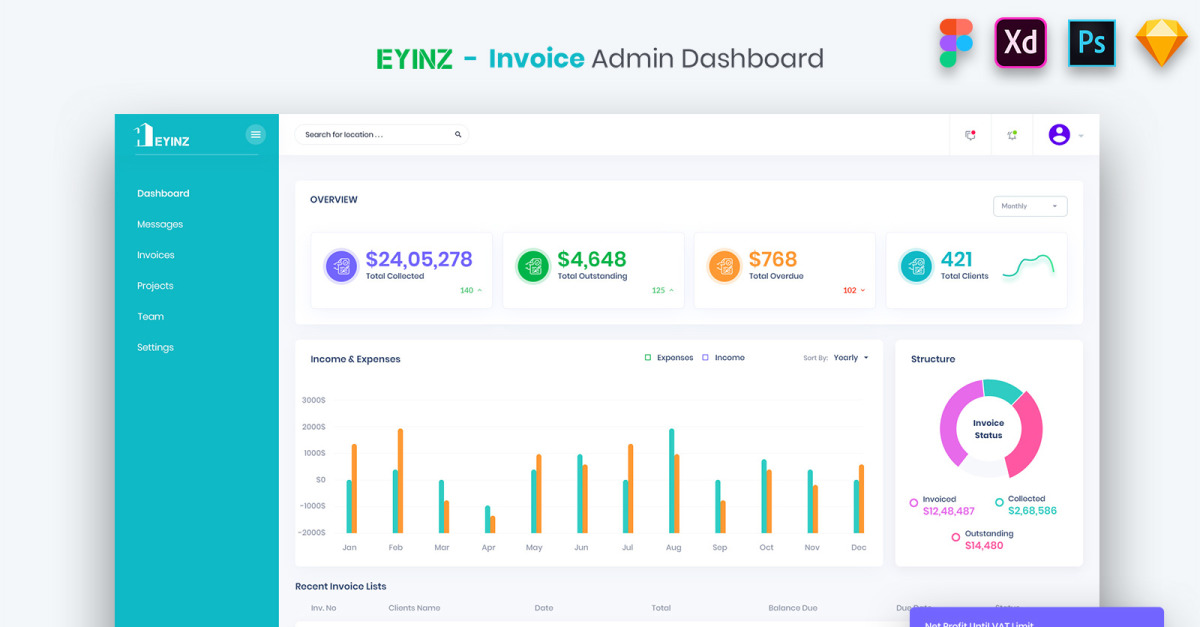
Task: Click the hamburger menu icon in sidebar
Action: 256,134
